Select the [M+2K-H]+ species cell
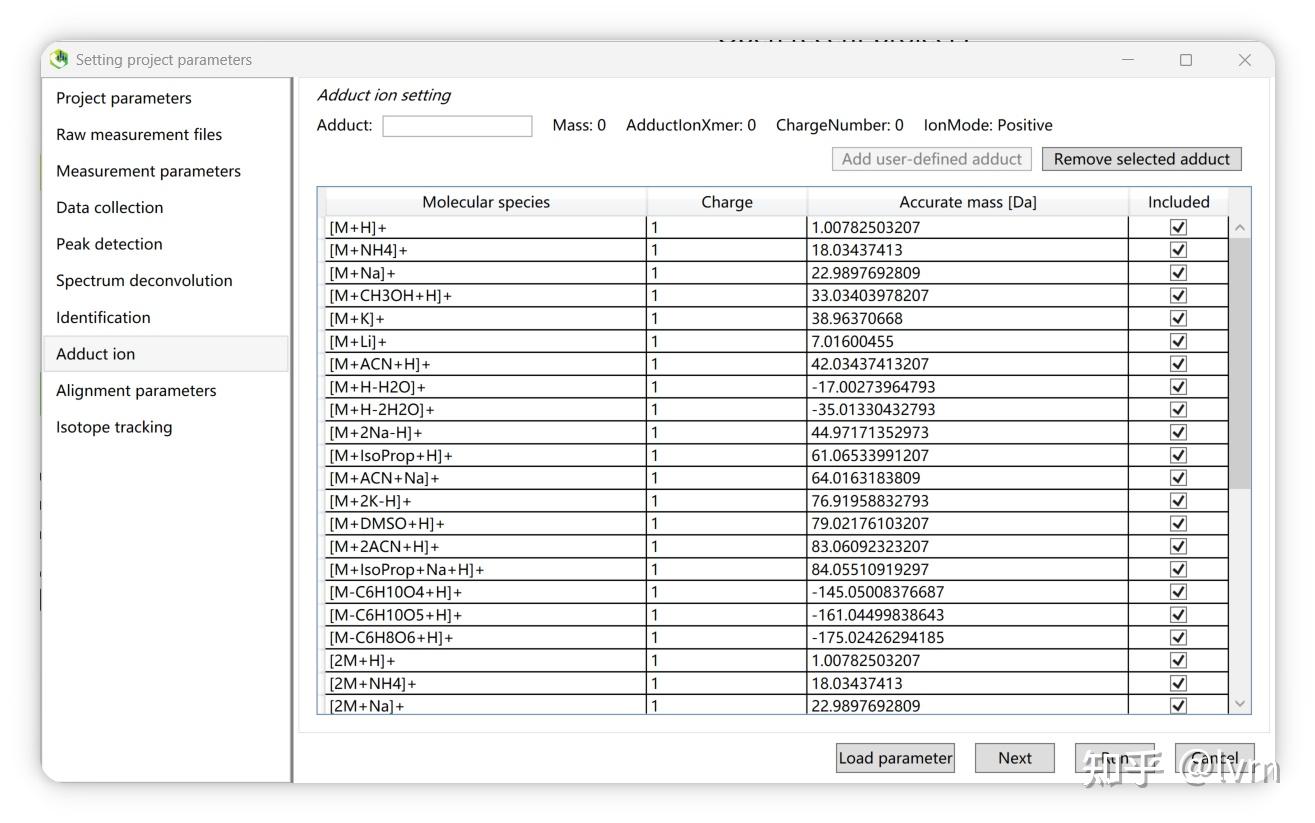1315x823 pixels. pyautogui.click(x=486, y=501)
